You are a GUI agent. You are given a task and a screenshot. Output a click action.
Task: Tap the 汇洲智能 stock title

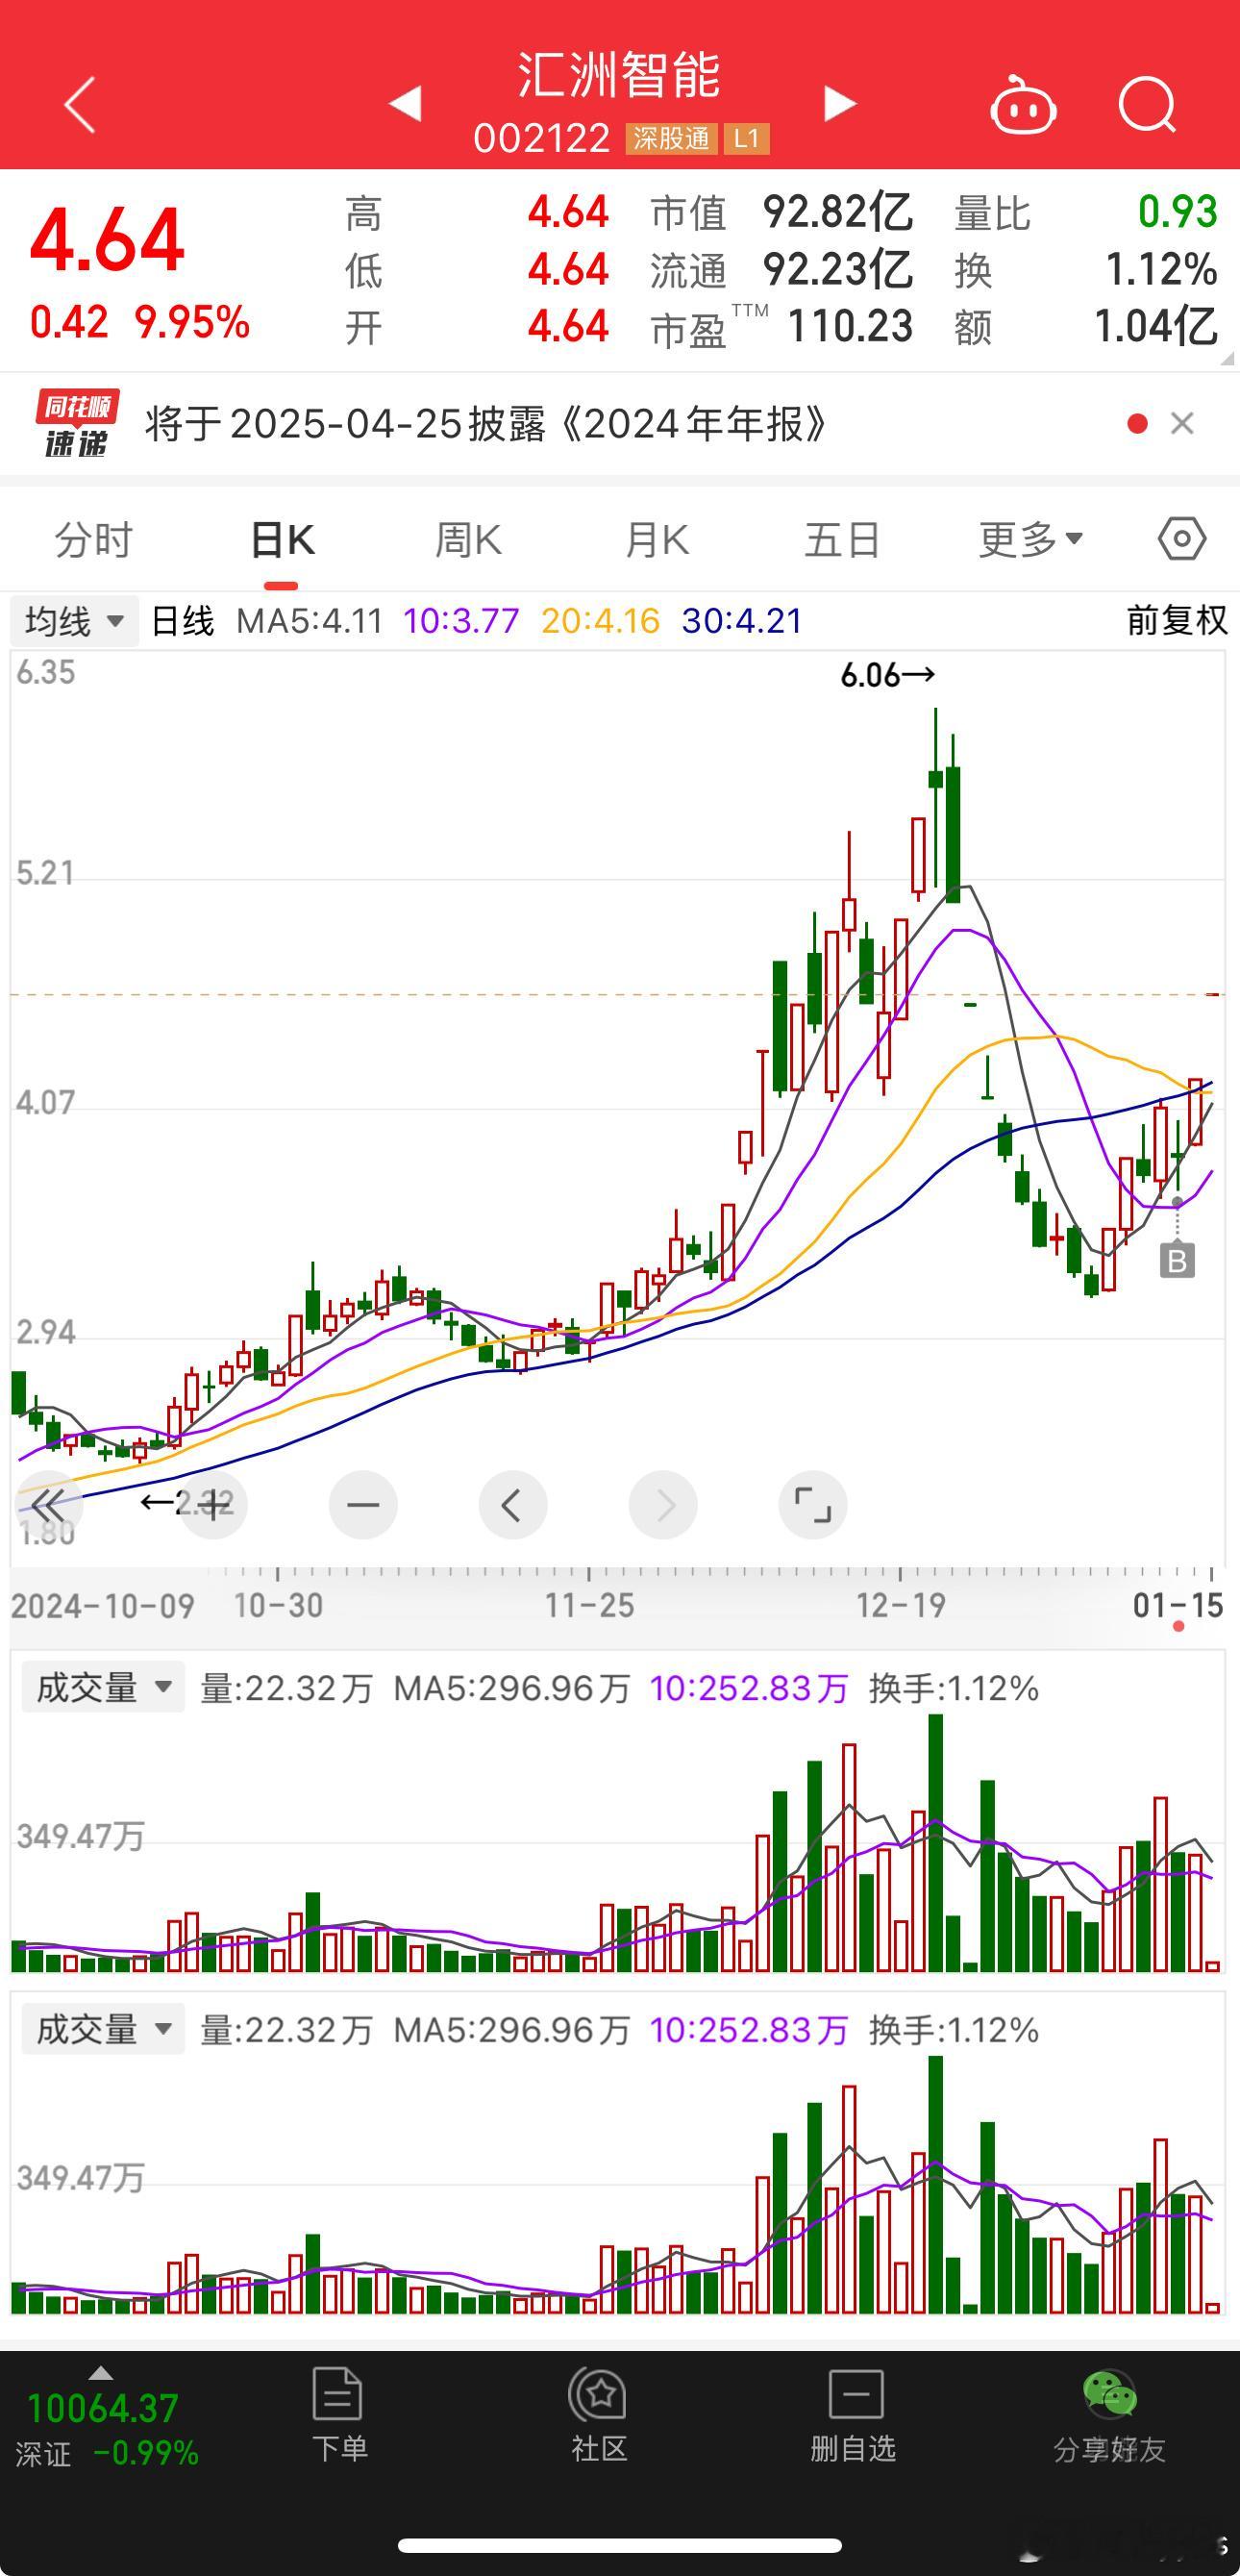point(619,75)
